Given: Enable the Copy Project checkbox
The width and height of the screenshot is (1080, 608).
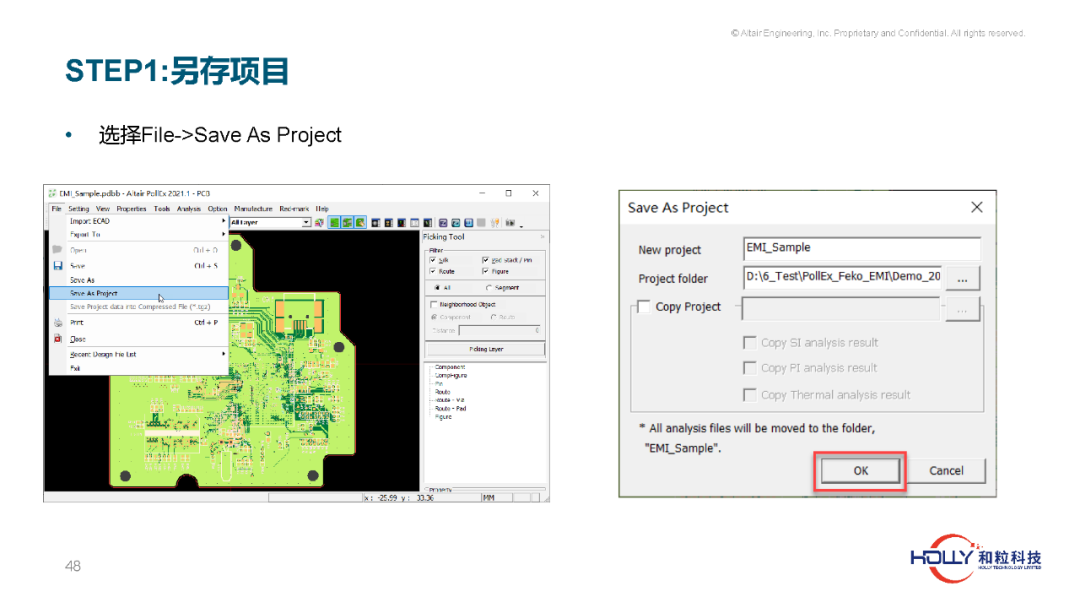Looking at the screenshot, I should click(644, 307).
